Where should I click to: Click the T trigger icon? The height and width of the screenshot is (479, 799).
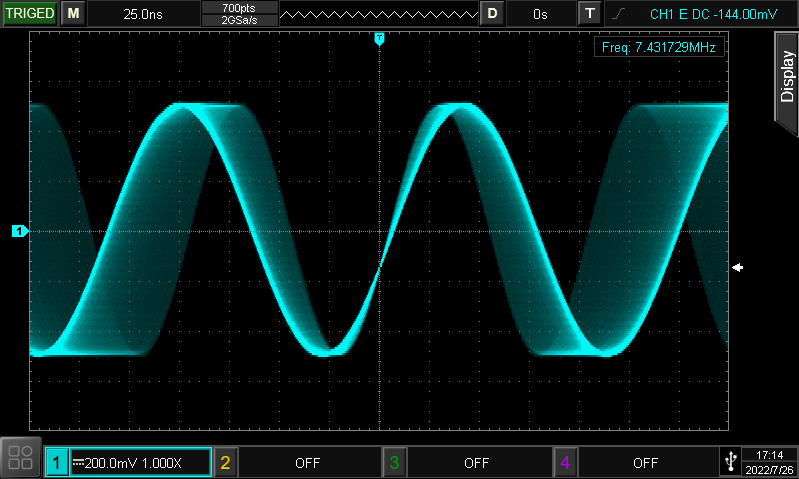point(590,14)
